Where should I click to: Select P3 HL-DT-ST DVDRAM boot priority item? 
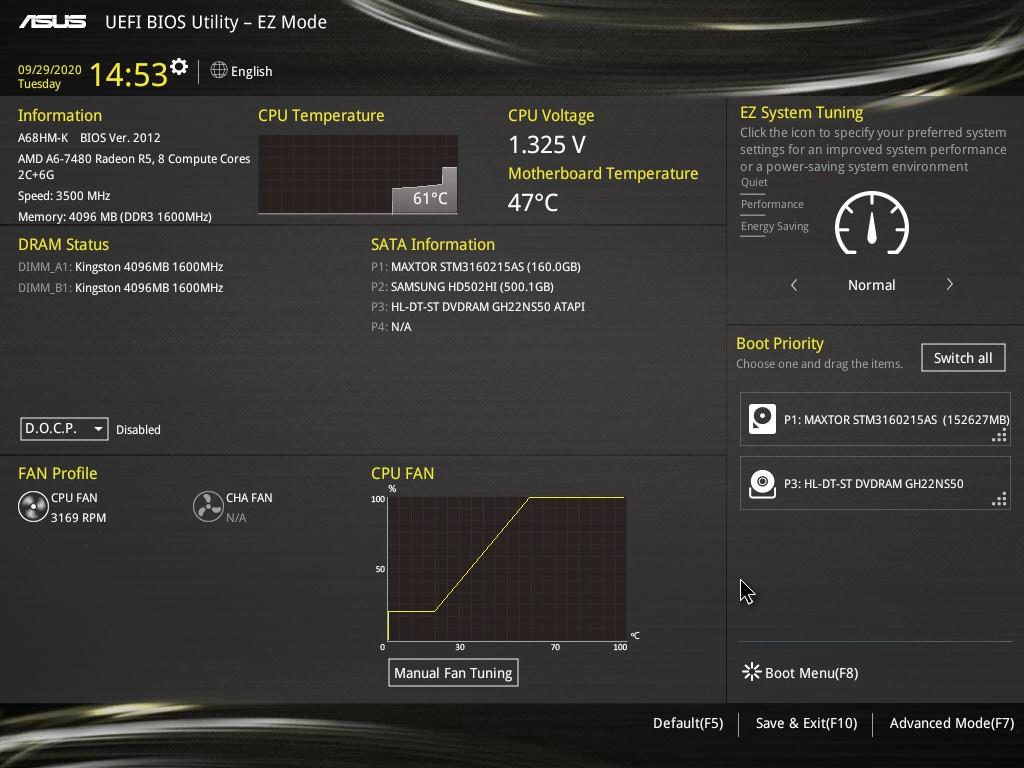coord(875,483)
